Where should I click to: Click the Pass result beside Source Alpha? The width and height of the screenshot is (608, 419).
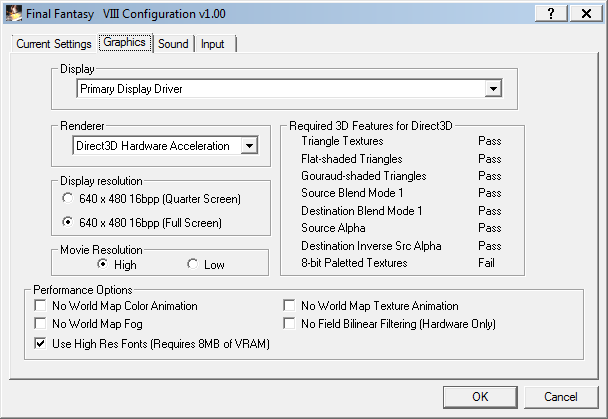pos(490,228)
